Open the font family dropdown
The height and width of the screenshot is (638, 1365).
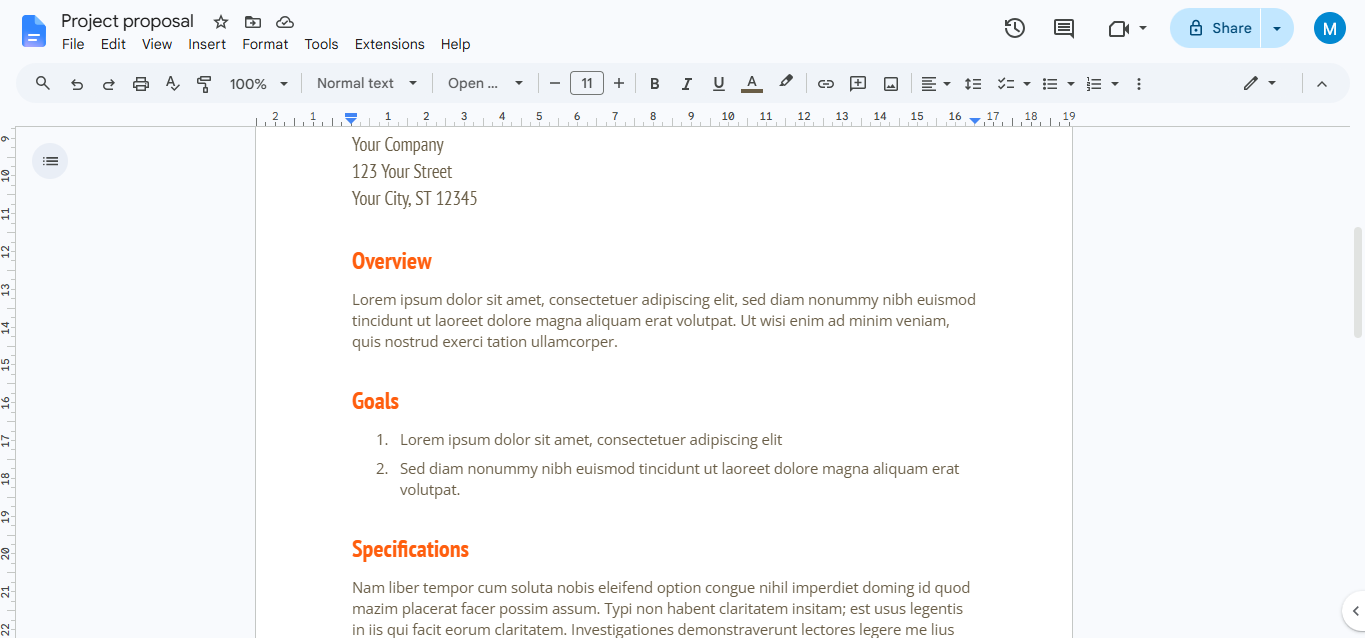pos(486,84)
